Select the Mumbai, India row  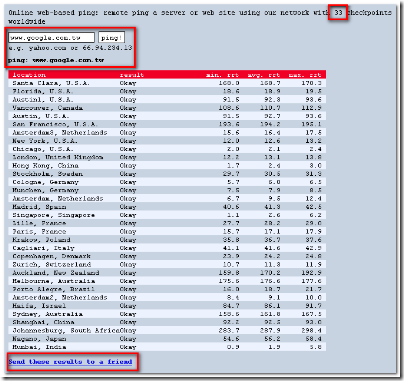coord(167,347)
